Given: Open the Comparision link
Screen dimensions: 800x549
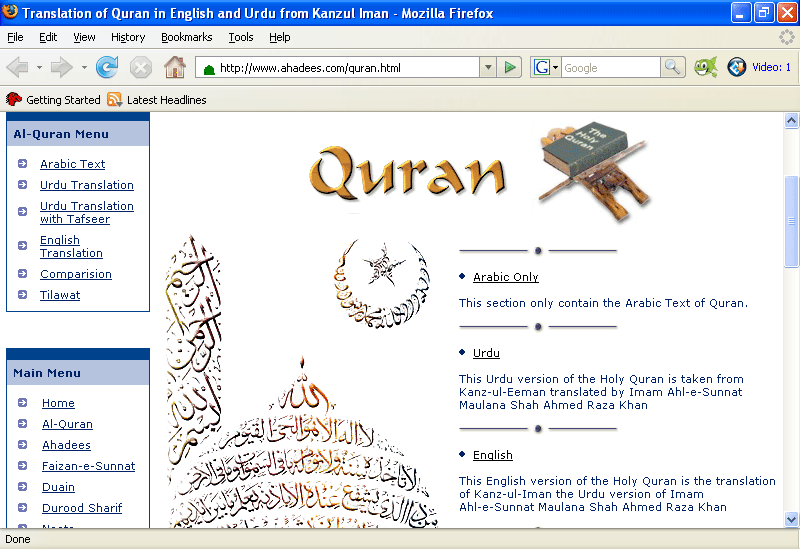Looking at the screenshot, I should coord(76,274).
